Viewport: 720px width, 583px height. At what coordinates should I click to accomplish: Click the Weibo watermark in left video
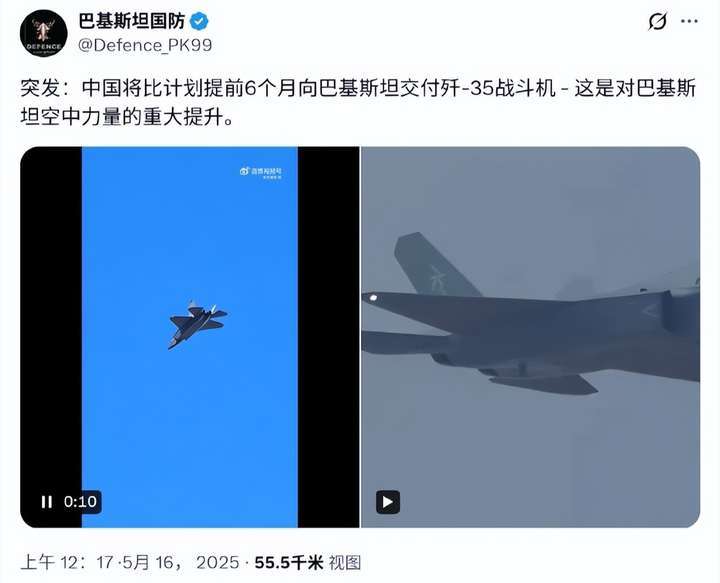click(x=261, y=173)
